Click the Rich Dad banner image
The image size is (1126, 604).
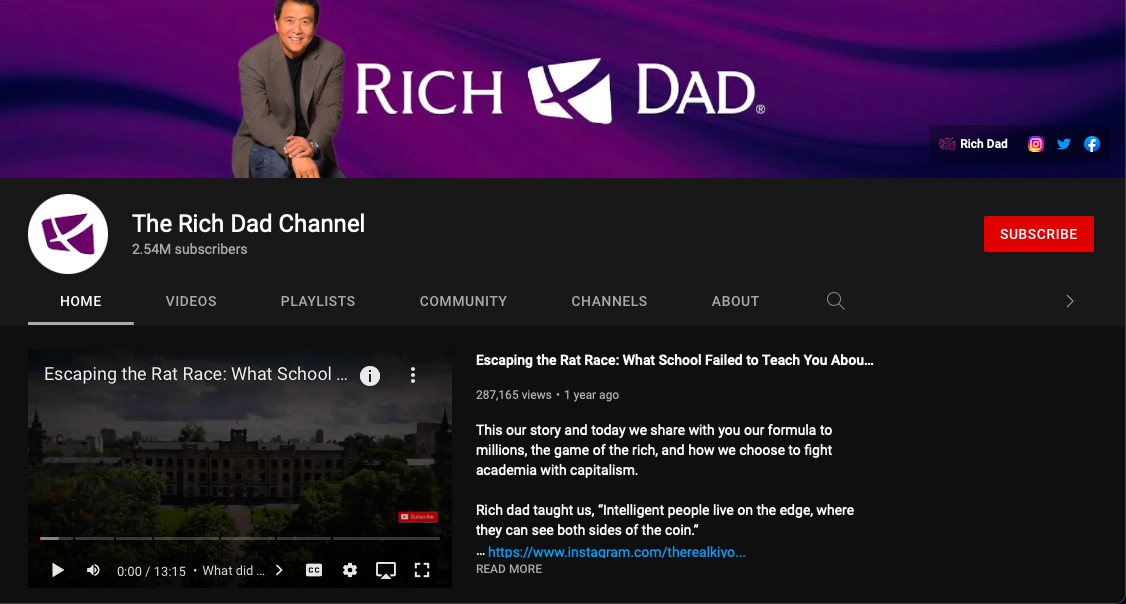point(563,89)
